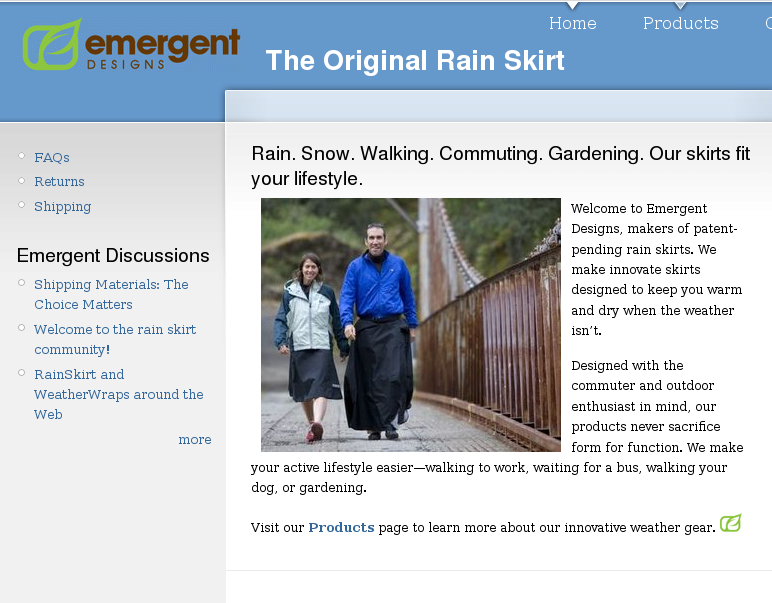Go to the FAQs page
The width and height of the screenshot is (772, 603).
click(x=52, y=158)
